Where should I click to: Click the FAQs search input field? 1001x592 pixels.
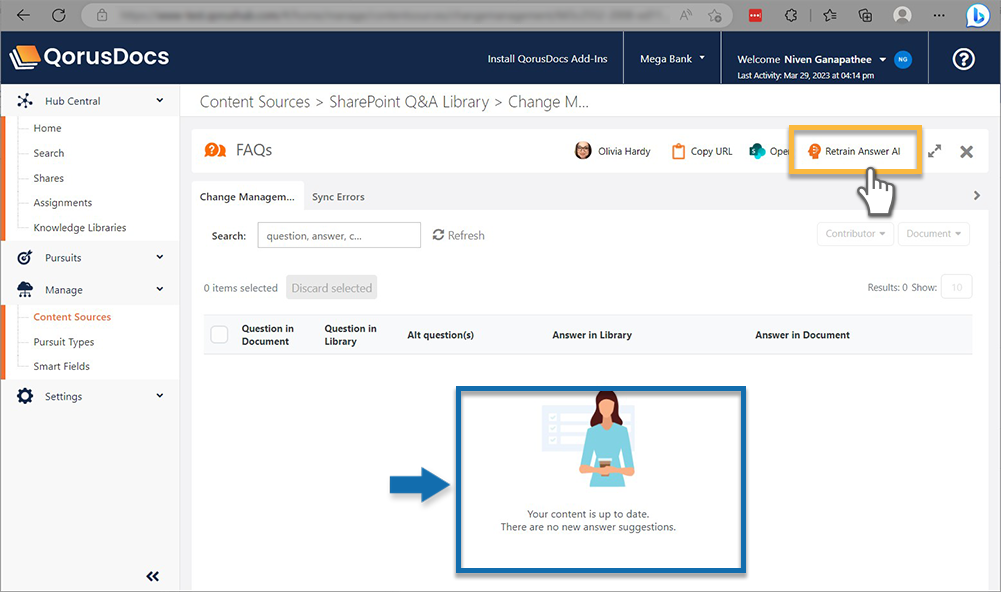click(x=339, y=235)
